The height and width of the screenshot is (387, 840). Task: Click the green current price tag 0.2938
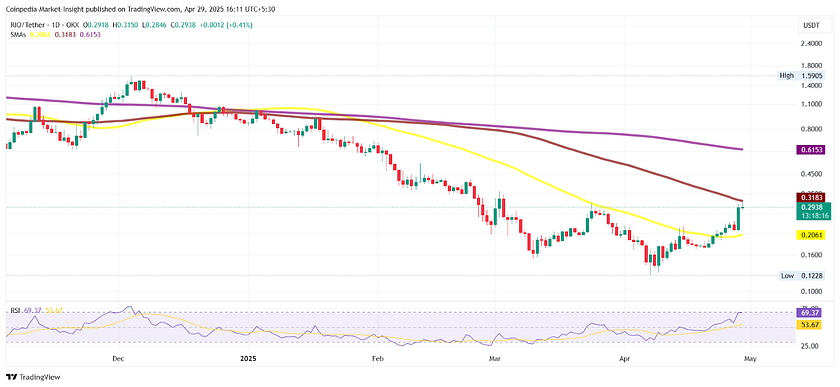click(x=813, y=207)
